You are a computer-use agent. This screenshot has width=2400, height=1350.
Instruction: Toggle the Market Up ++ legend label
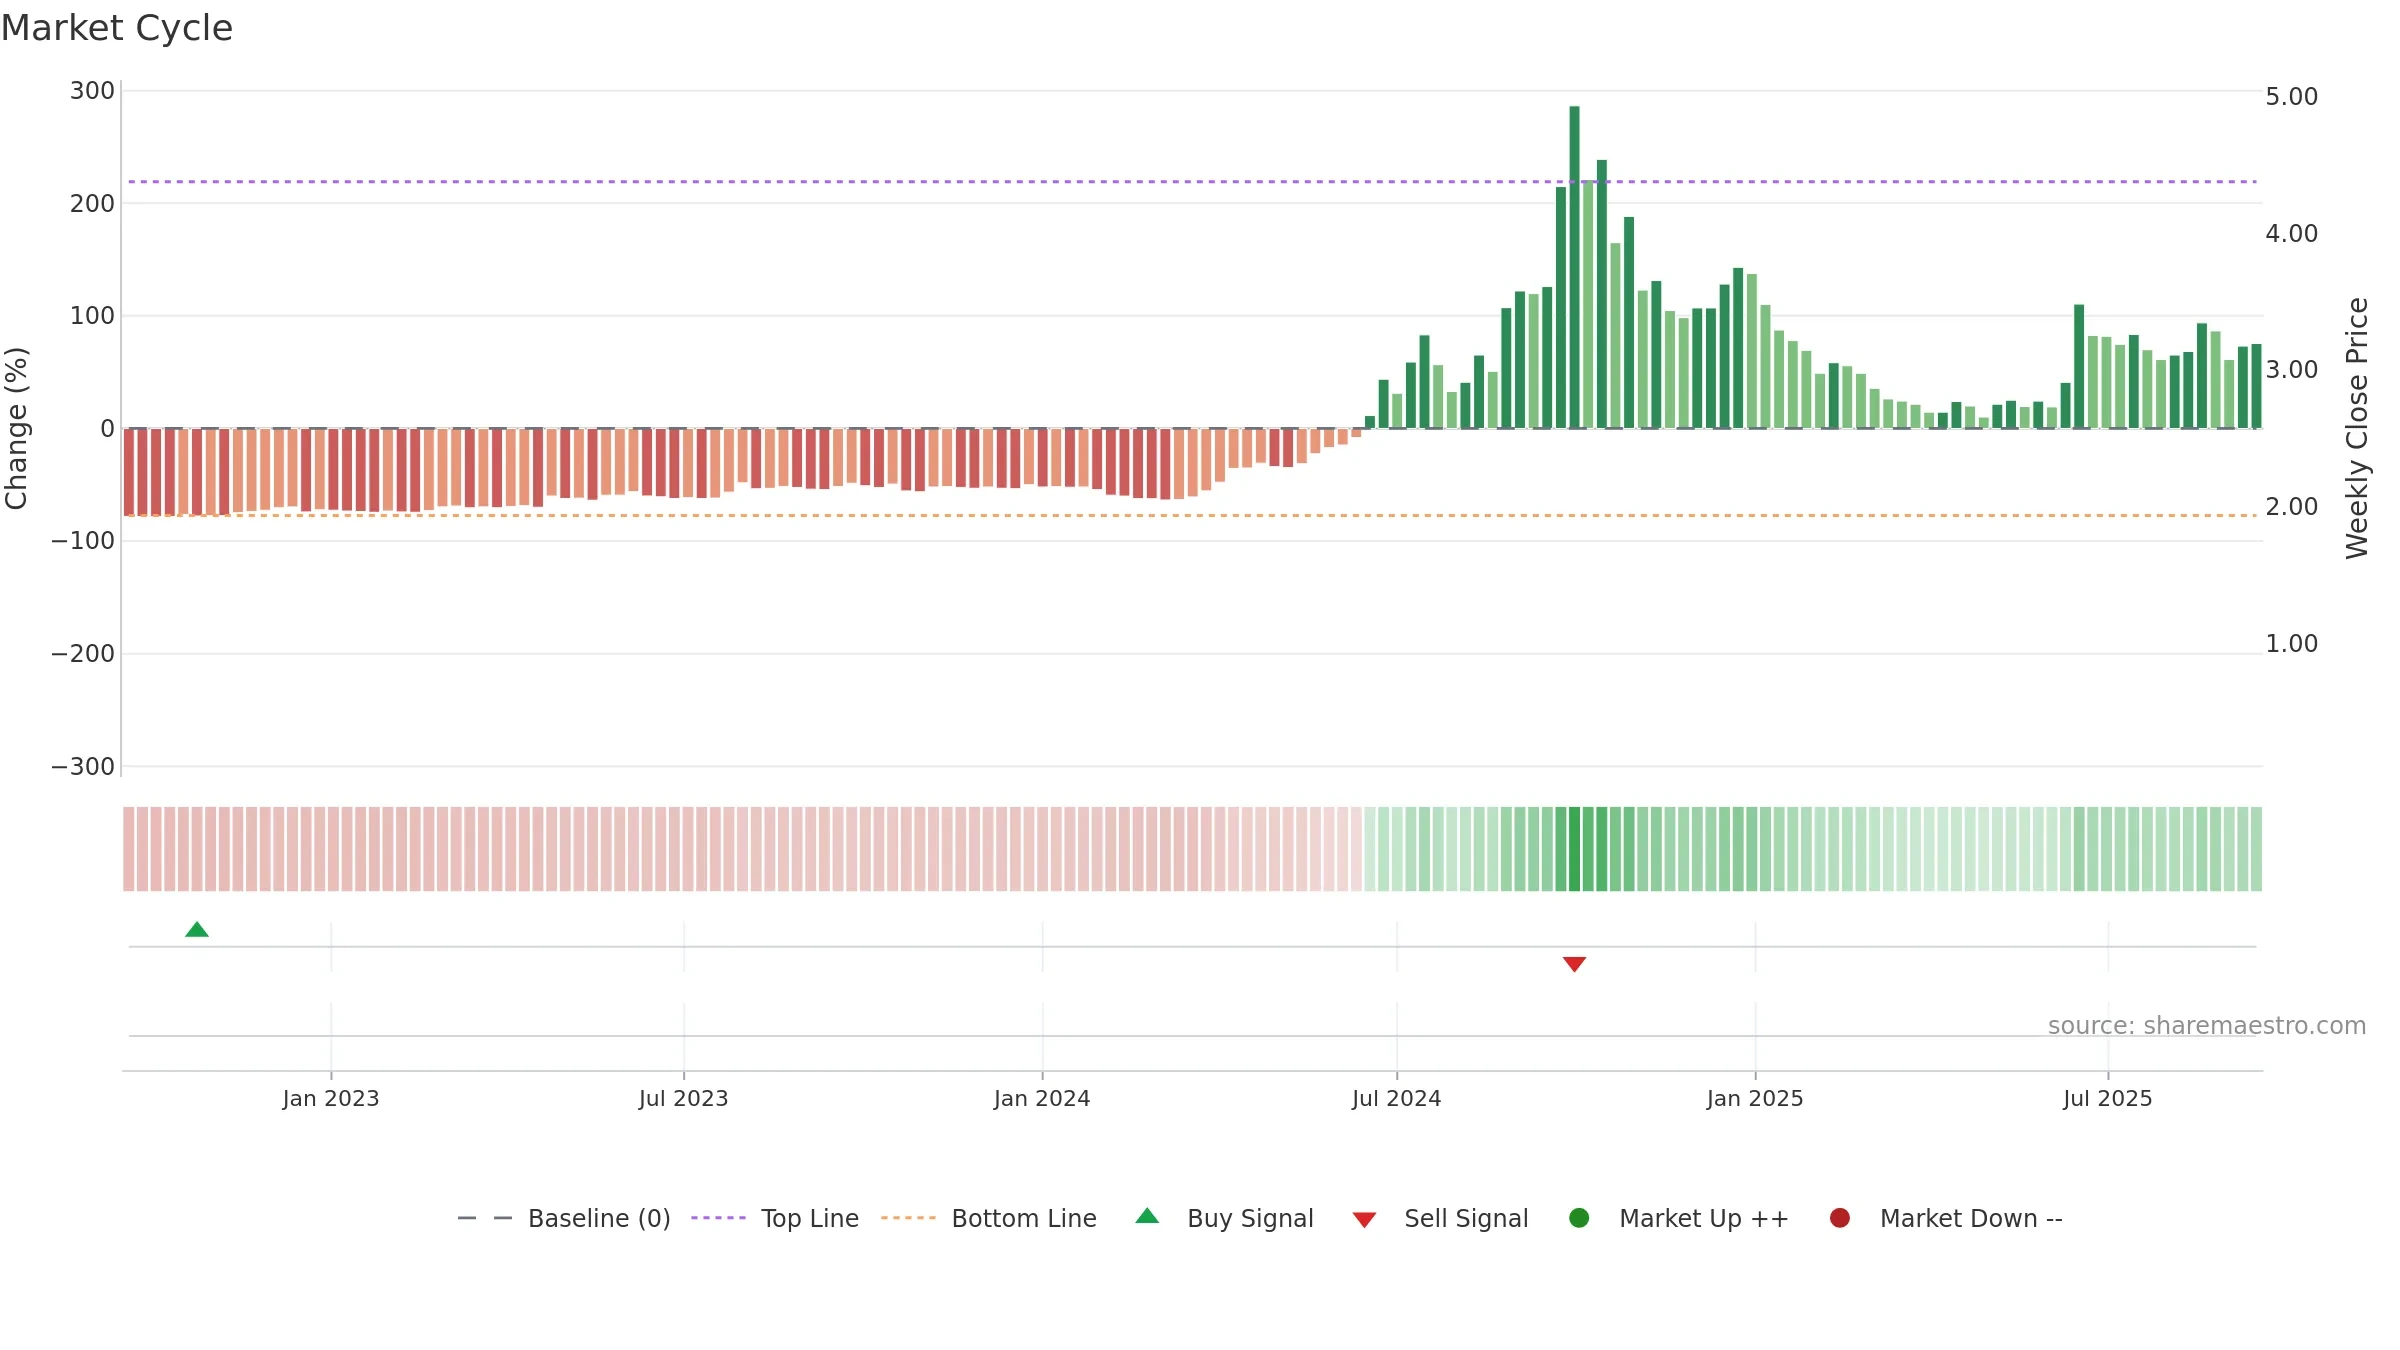click(1704, 1218)
